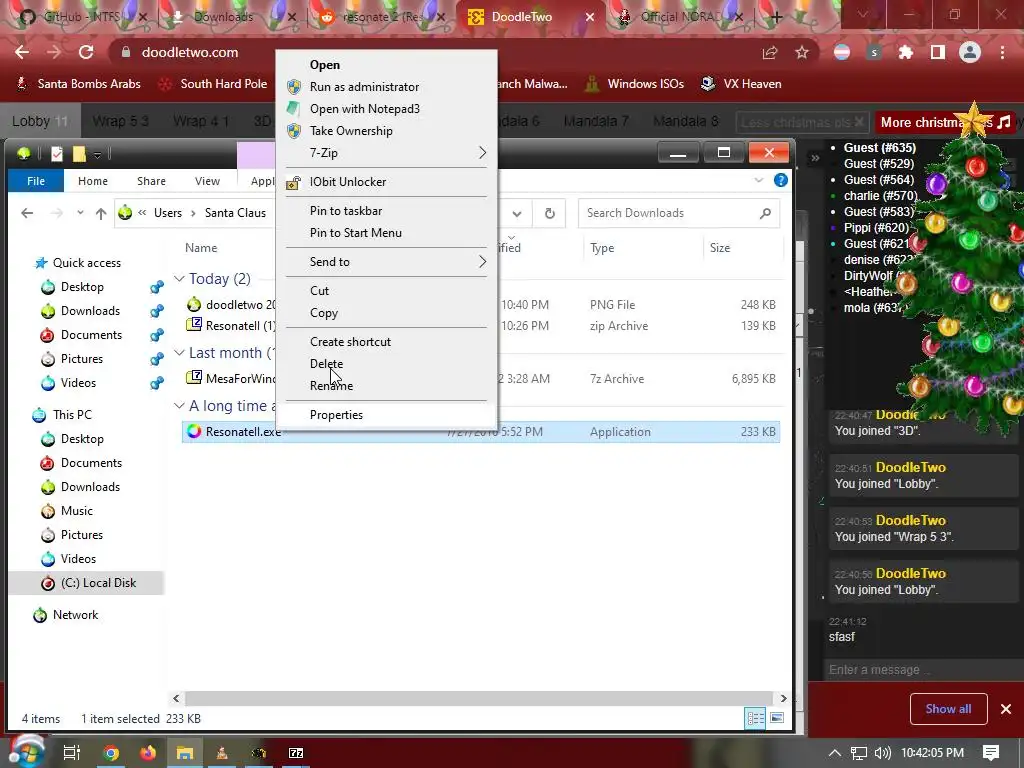Switch to Lobby room tab

[40, 121]
